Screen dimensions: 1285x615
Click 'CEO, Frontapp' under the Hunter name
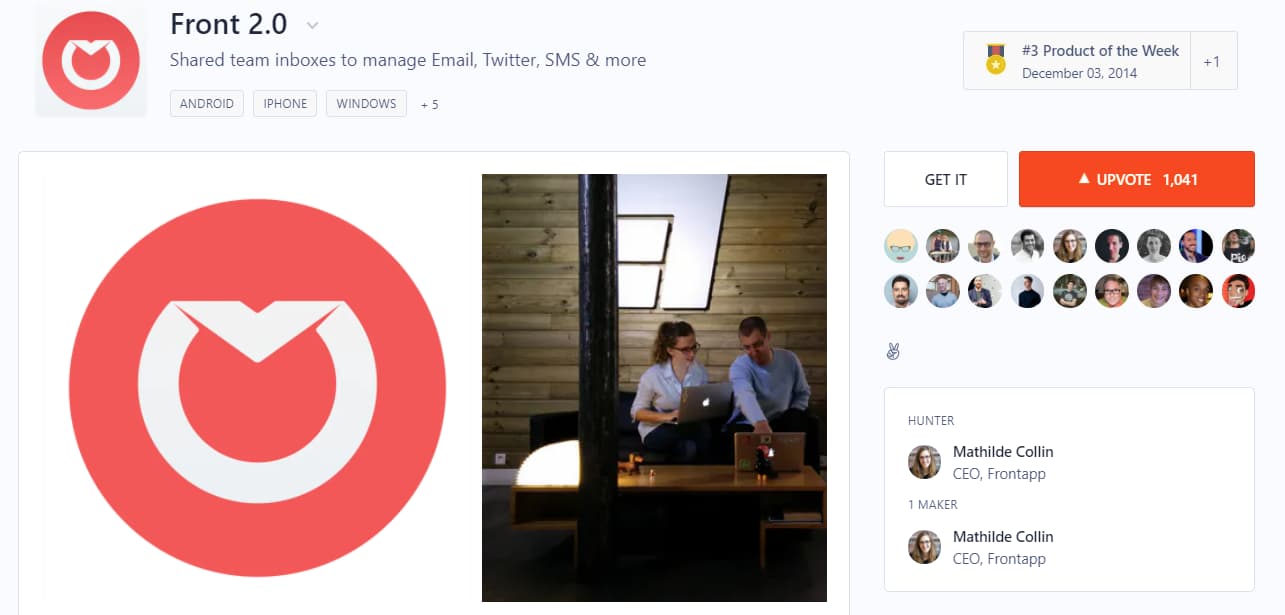[999, 474]
